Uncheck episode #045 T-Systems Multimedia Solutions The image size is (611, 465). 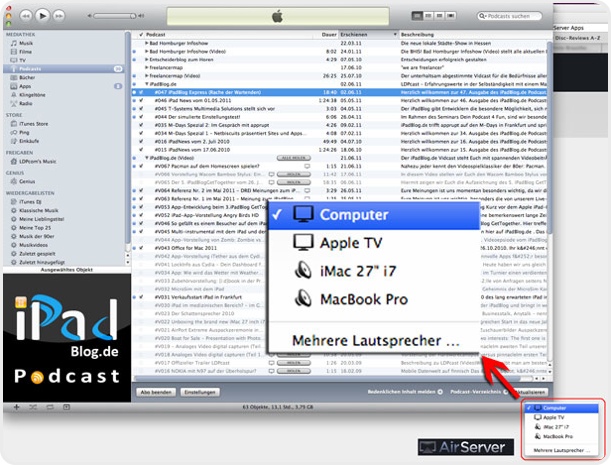click(141, 109)
